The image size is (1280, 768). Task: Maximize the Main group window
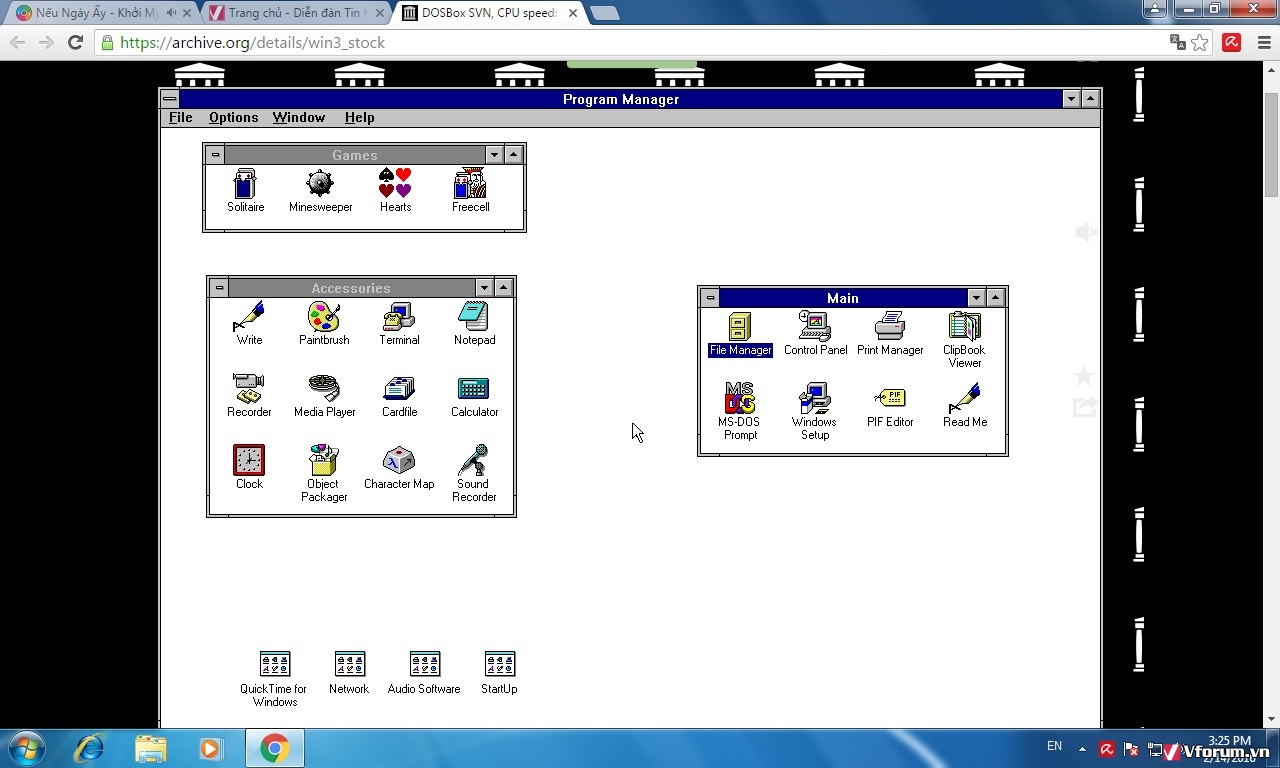(995, 297)
